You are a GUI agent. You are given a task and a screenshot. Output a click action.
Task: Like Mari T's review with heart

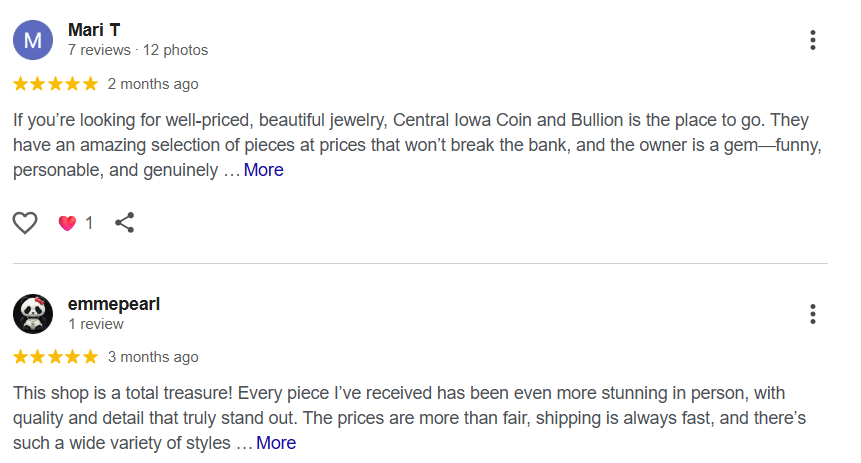(25, 223)
